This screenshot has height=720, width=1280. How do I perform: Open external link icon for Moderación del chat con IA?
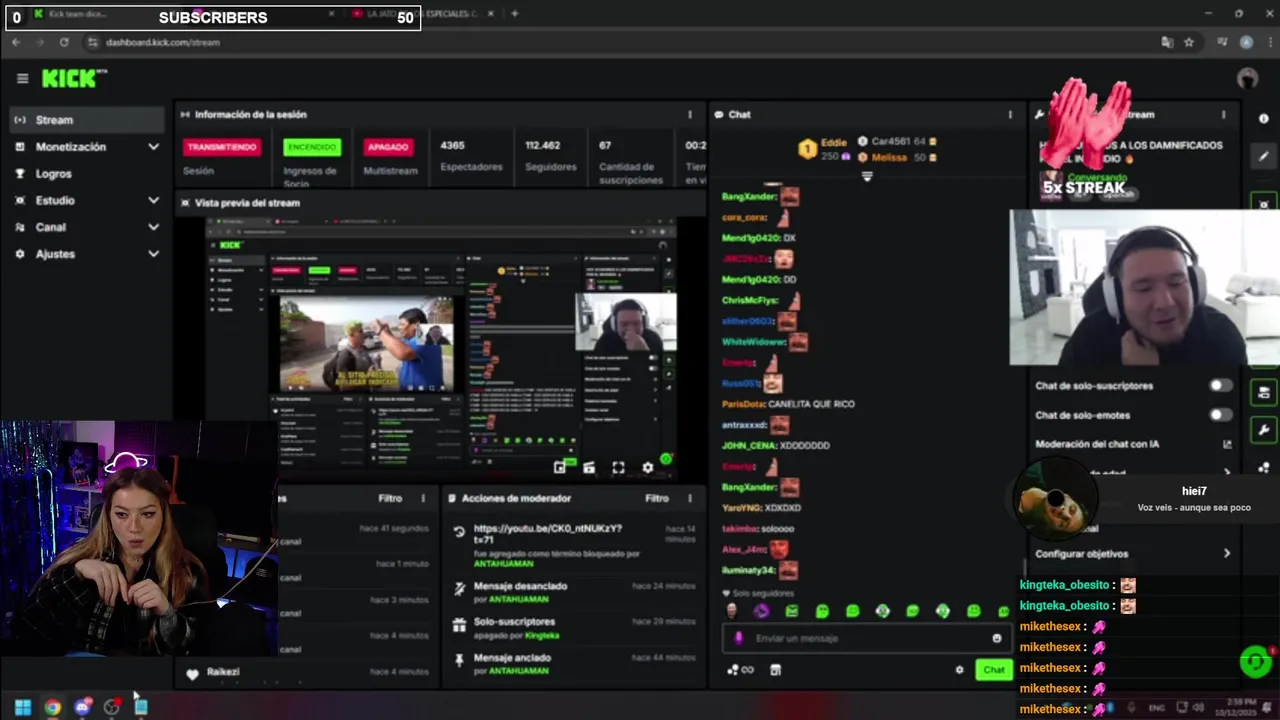[x=1227, y=444]
